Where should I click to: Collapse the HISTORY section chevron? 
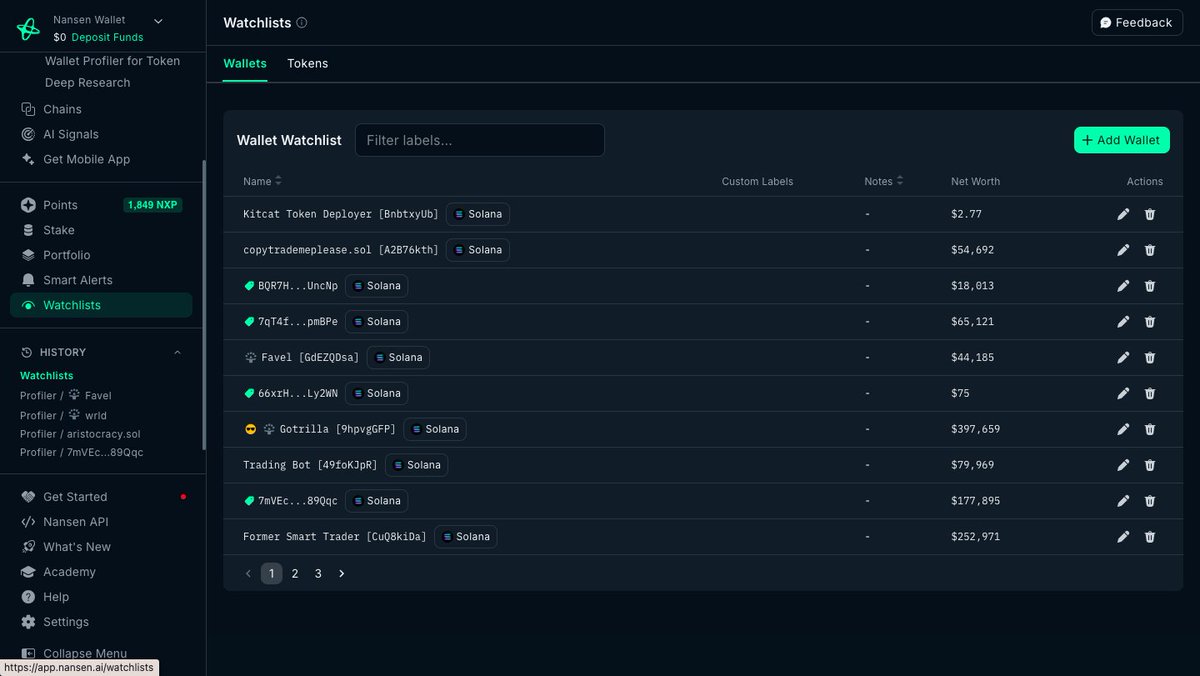(x=177, y=352)
